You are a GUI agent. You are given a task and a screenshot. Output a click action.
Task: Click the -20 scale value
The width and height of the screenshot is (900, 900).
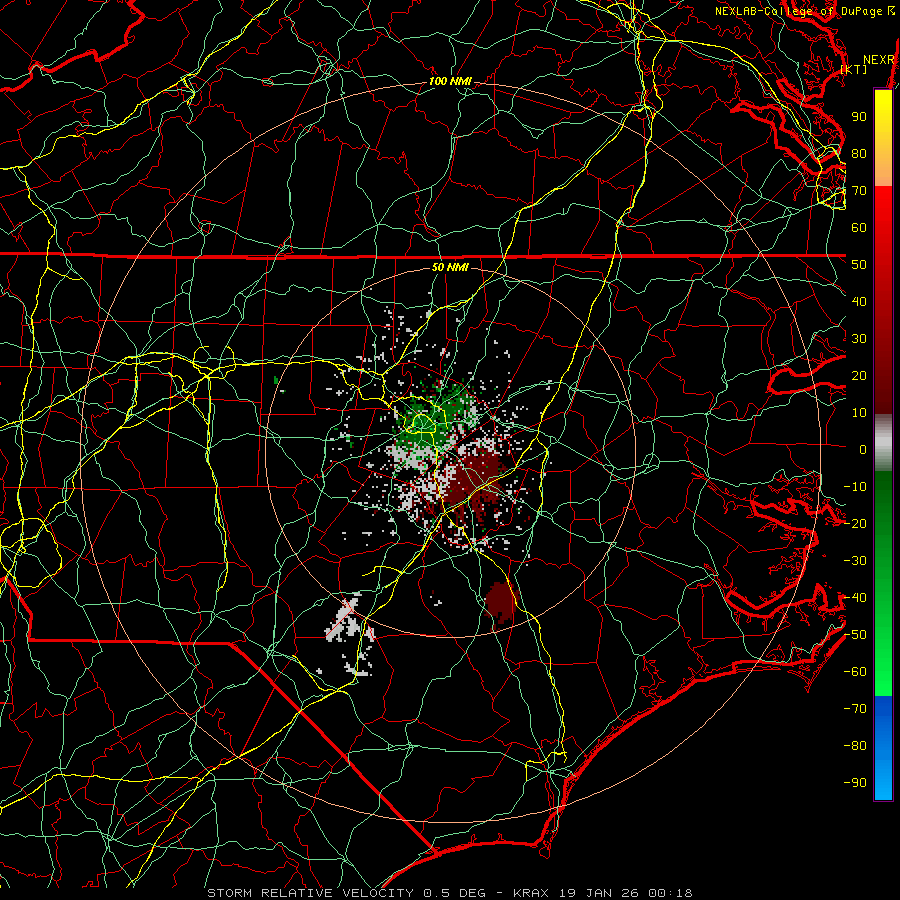[x=855, y=523]
